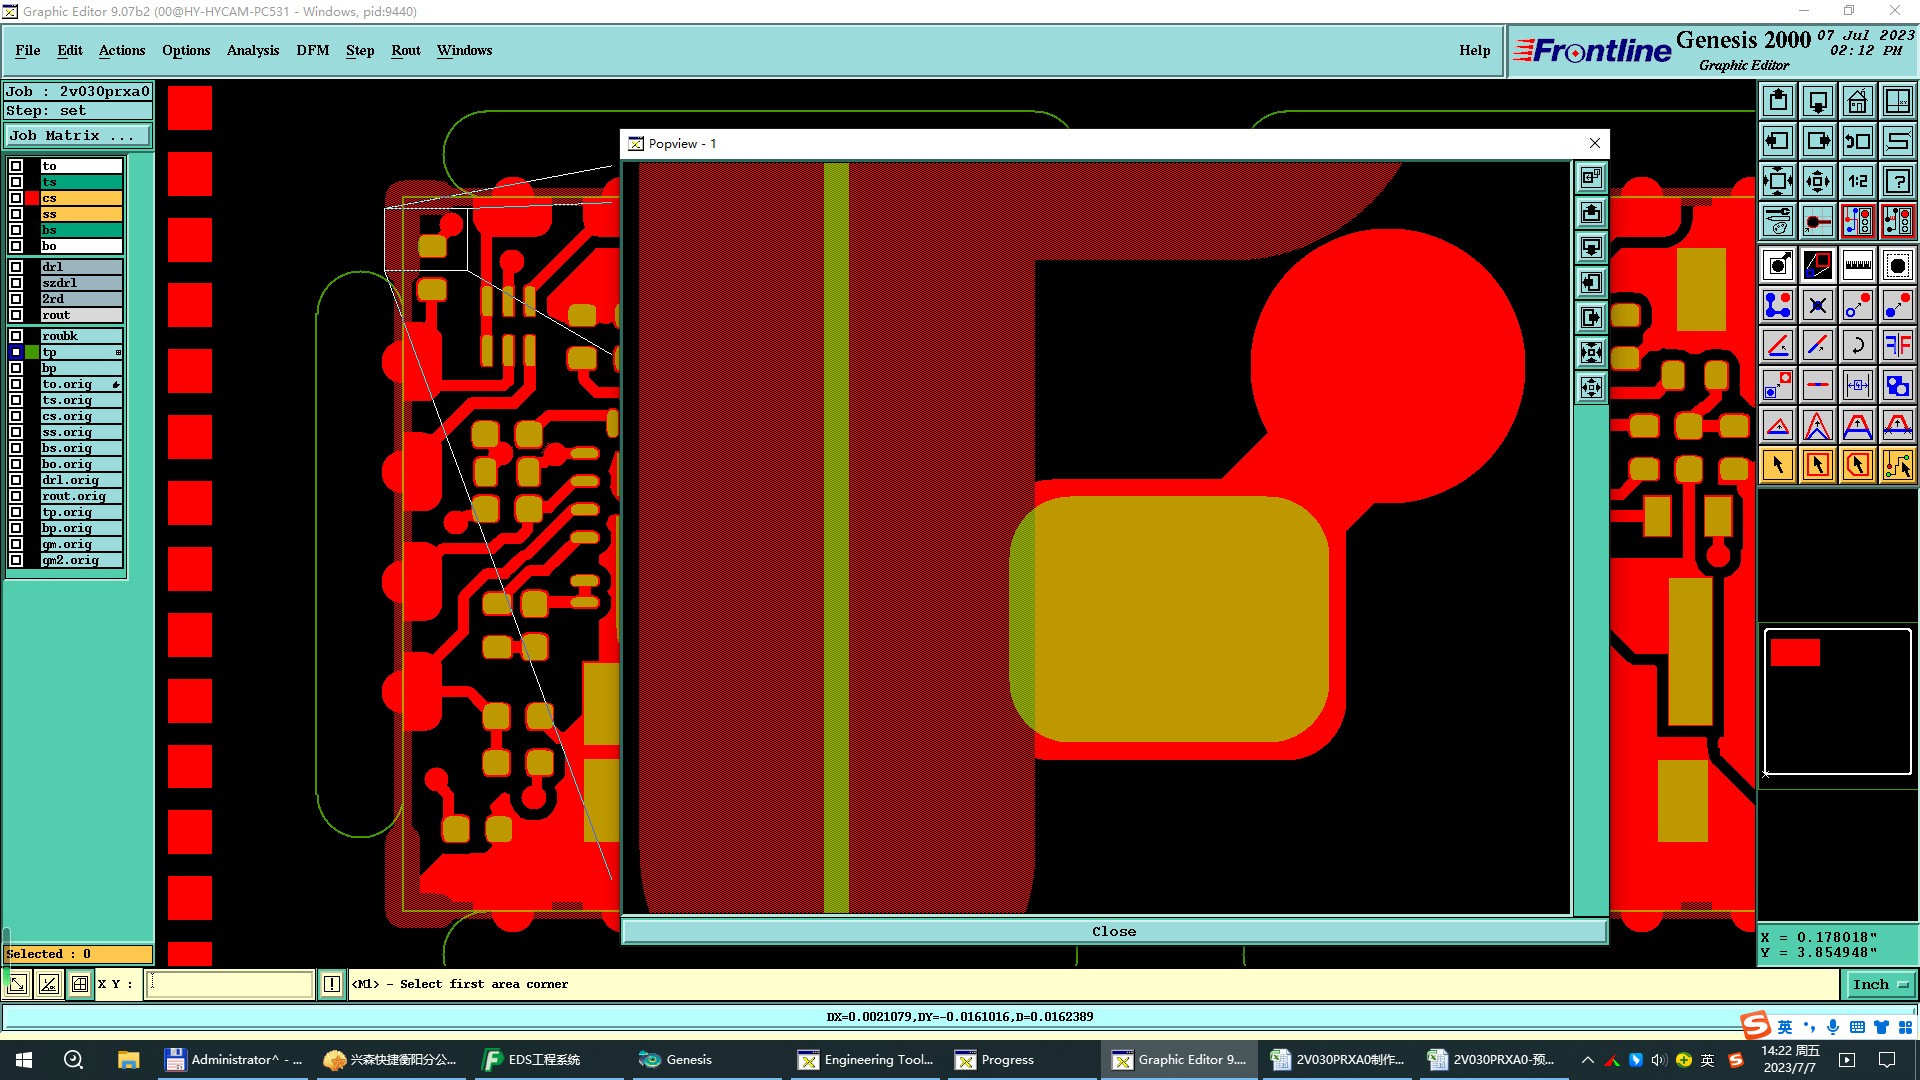
Task: Click the question mark help icon
Action: 1897,181
